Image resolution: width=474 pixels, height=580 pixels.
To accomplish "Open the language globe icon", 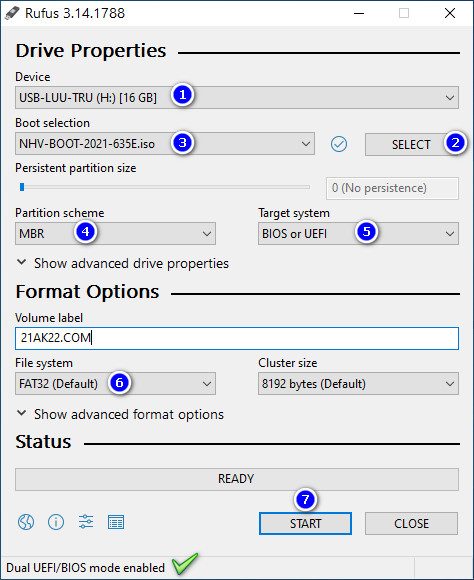I will click(x=26, y=522).
